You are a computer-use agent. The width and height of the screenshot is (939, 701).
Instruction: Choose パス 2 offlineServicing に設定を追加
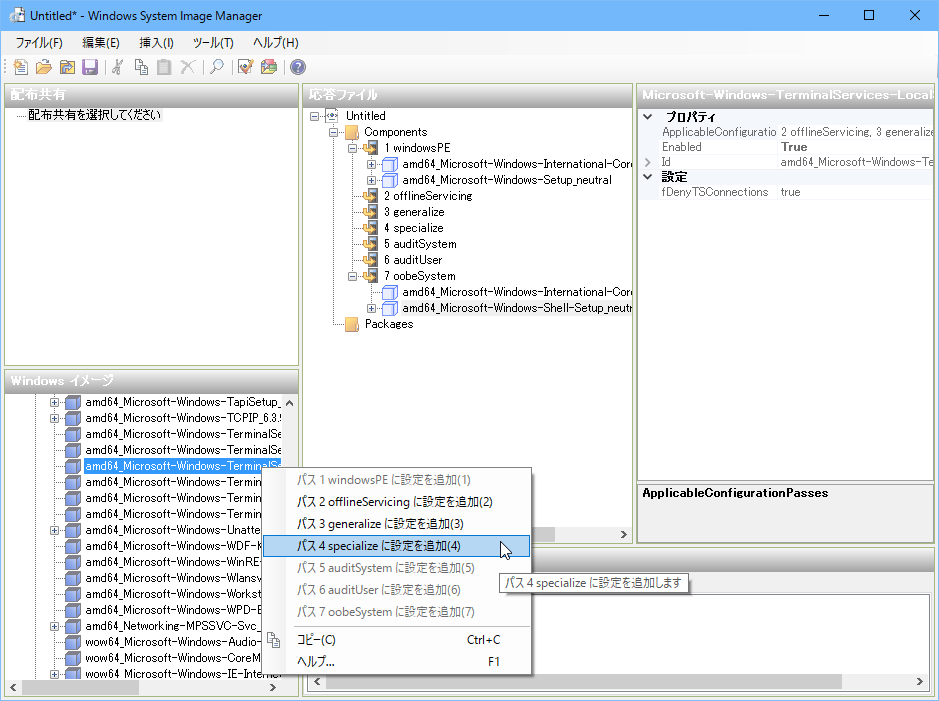(396, 502)
